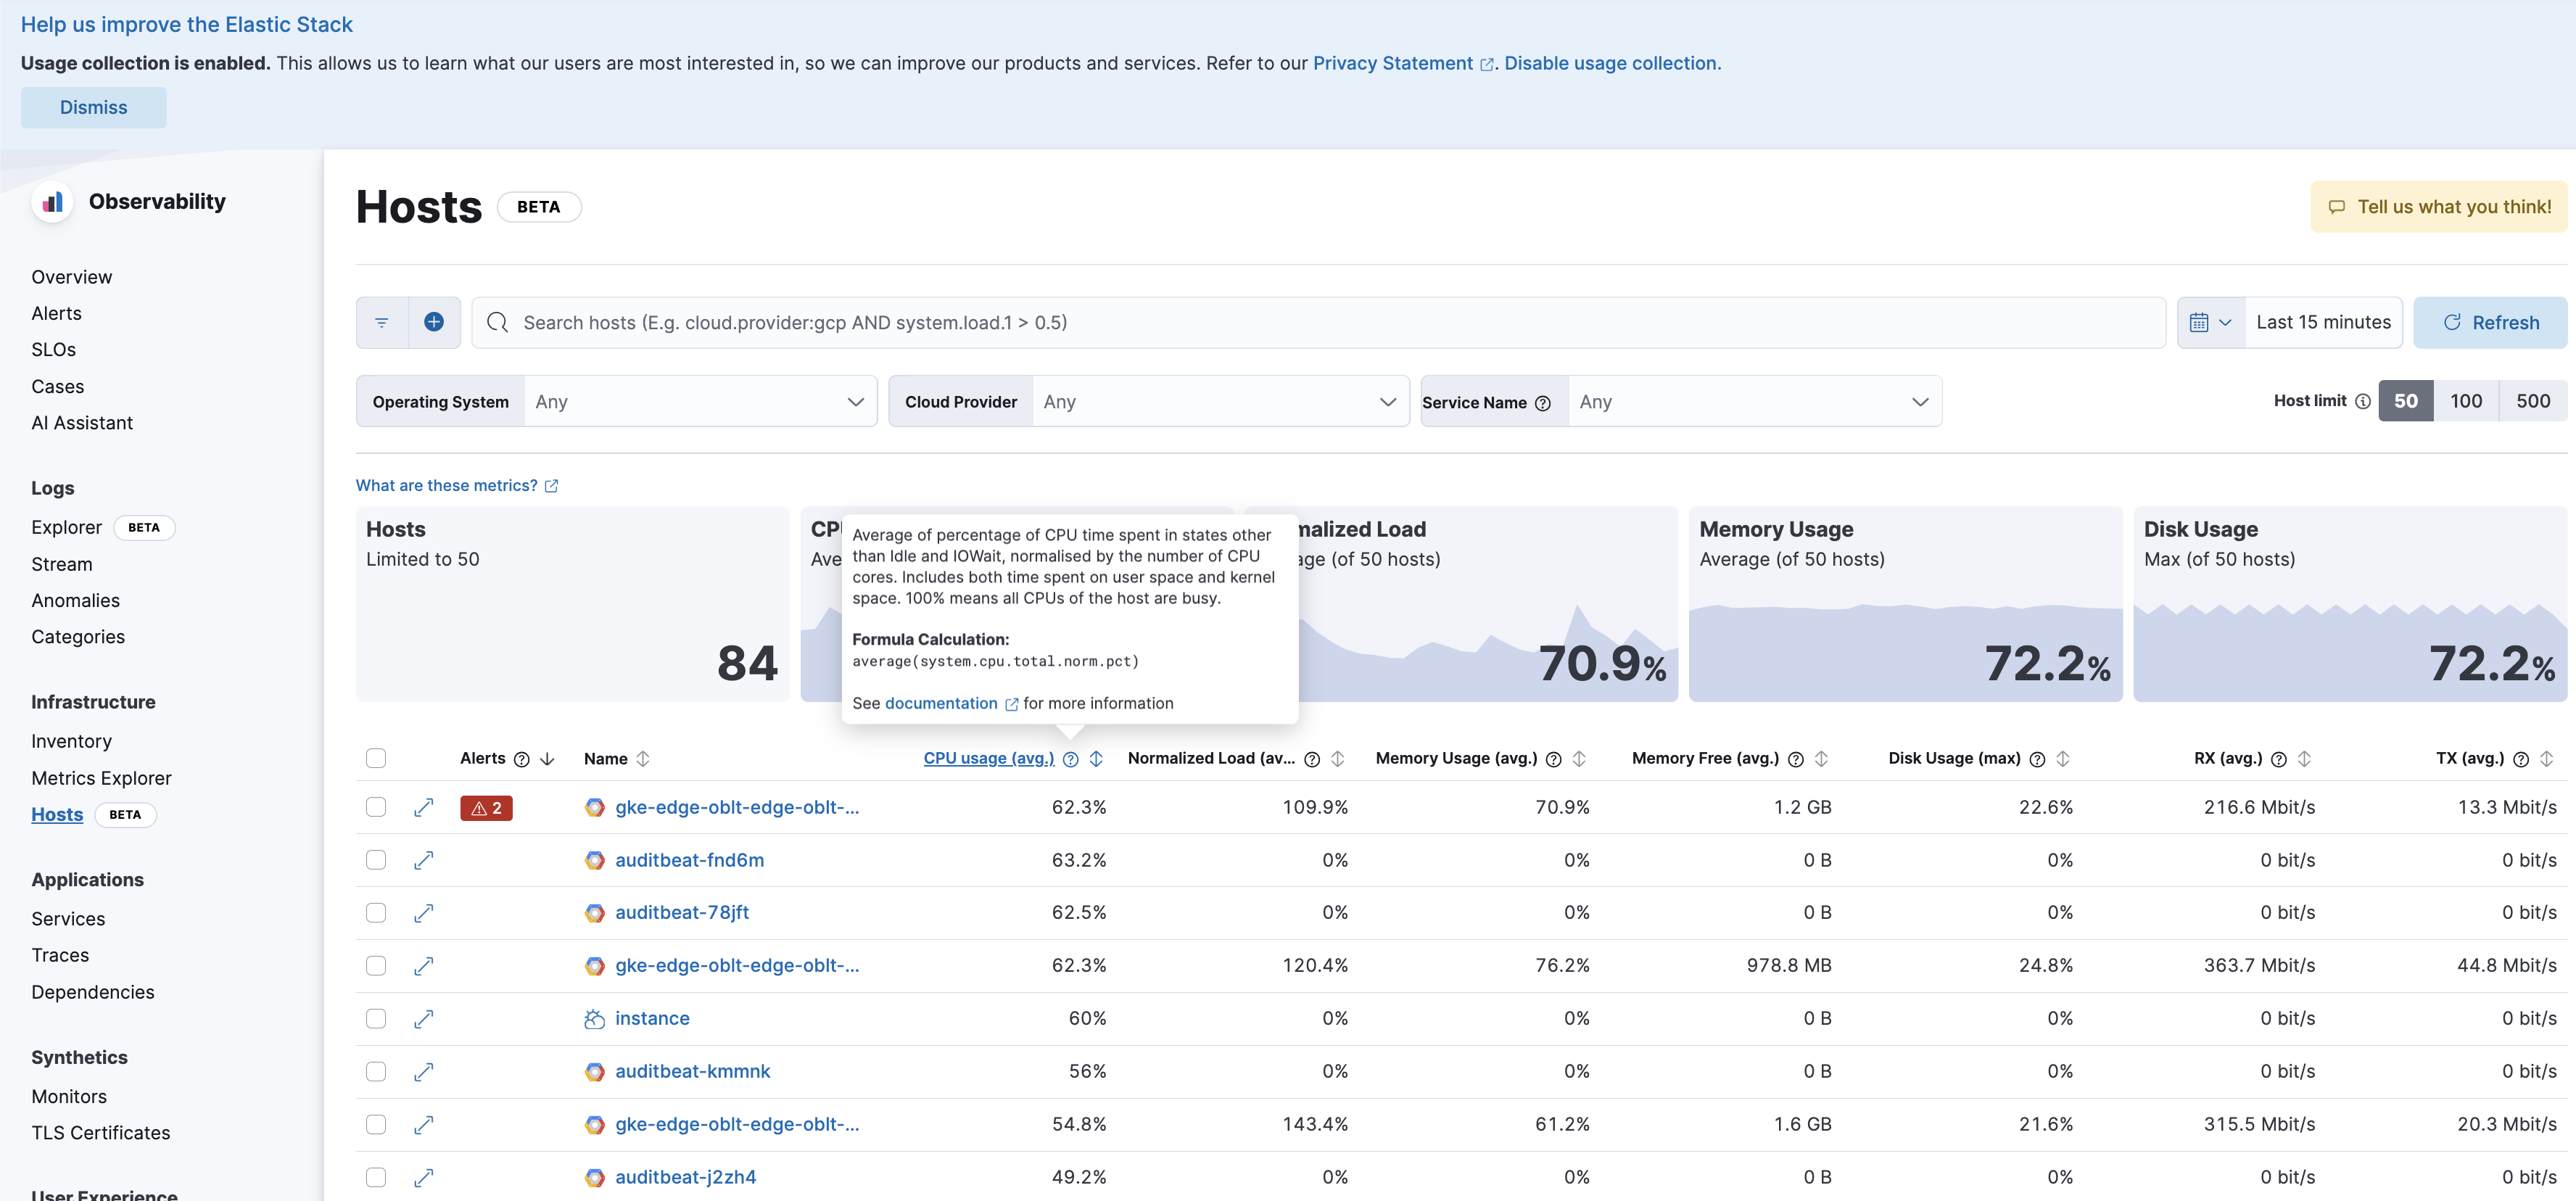This screenshot has height=1201, width=2576.
Task: Open the Privacy Statement link
Action: [1403, 63]
